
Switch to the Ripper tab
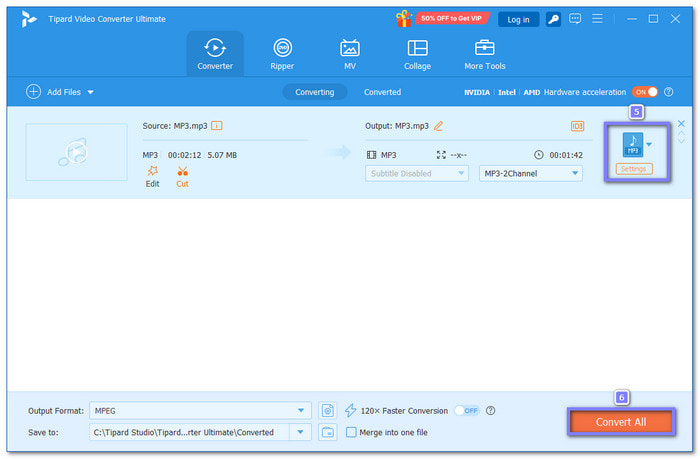[282, 54]
